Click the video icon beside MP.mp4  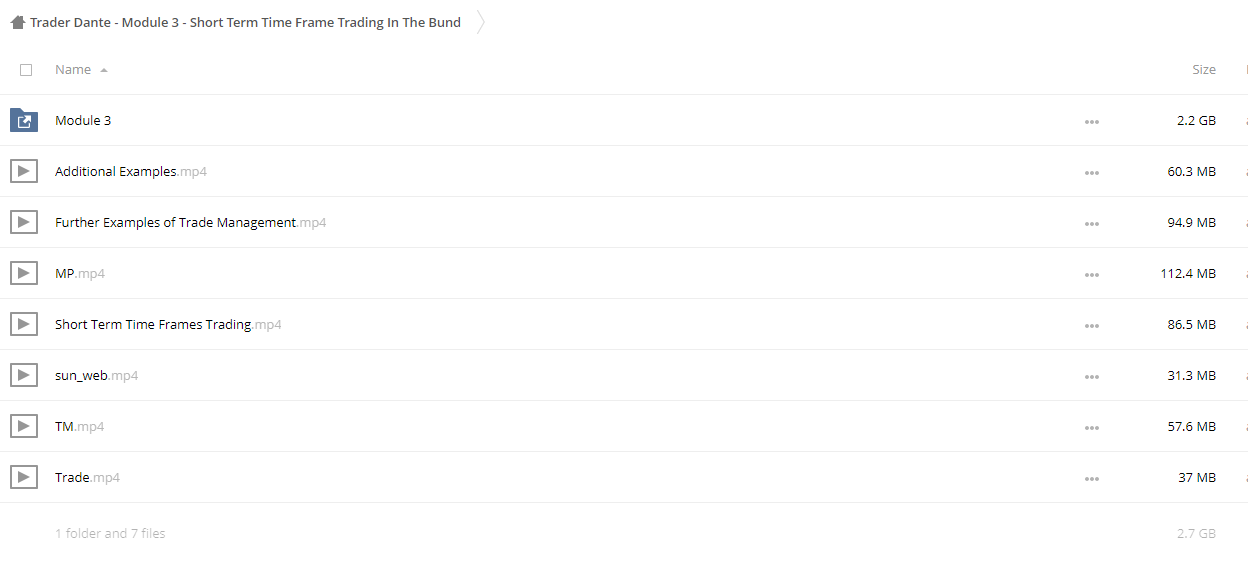click(24, 273)
